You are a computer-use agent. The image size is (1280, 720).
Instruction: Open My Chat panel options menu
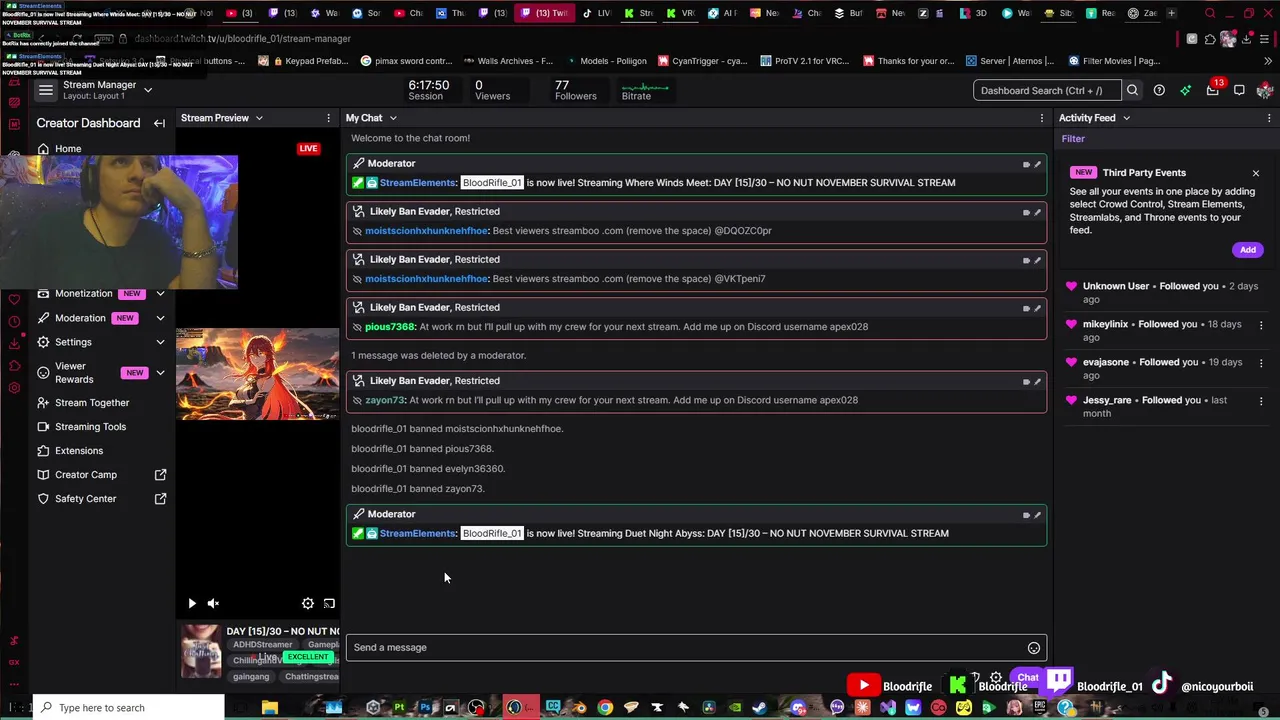(x=1042, y=118)
